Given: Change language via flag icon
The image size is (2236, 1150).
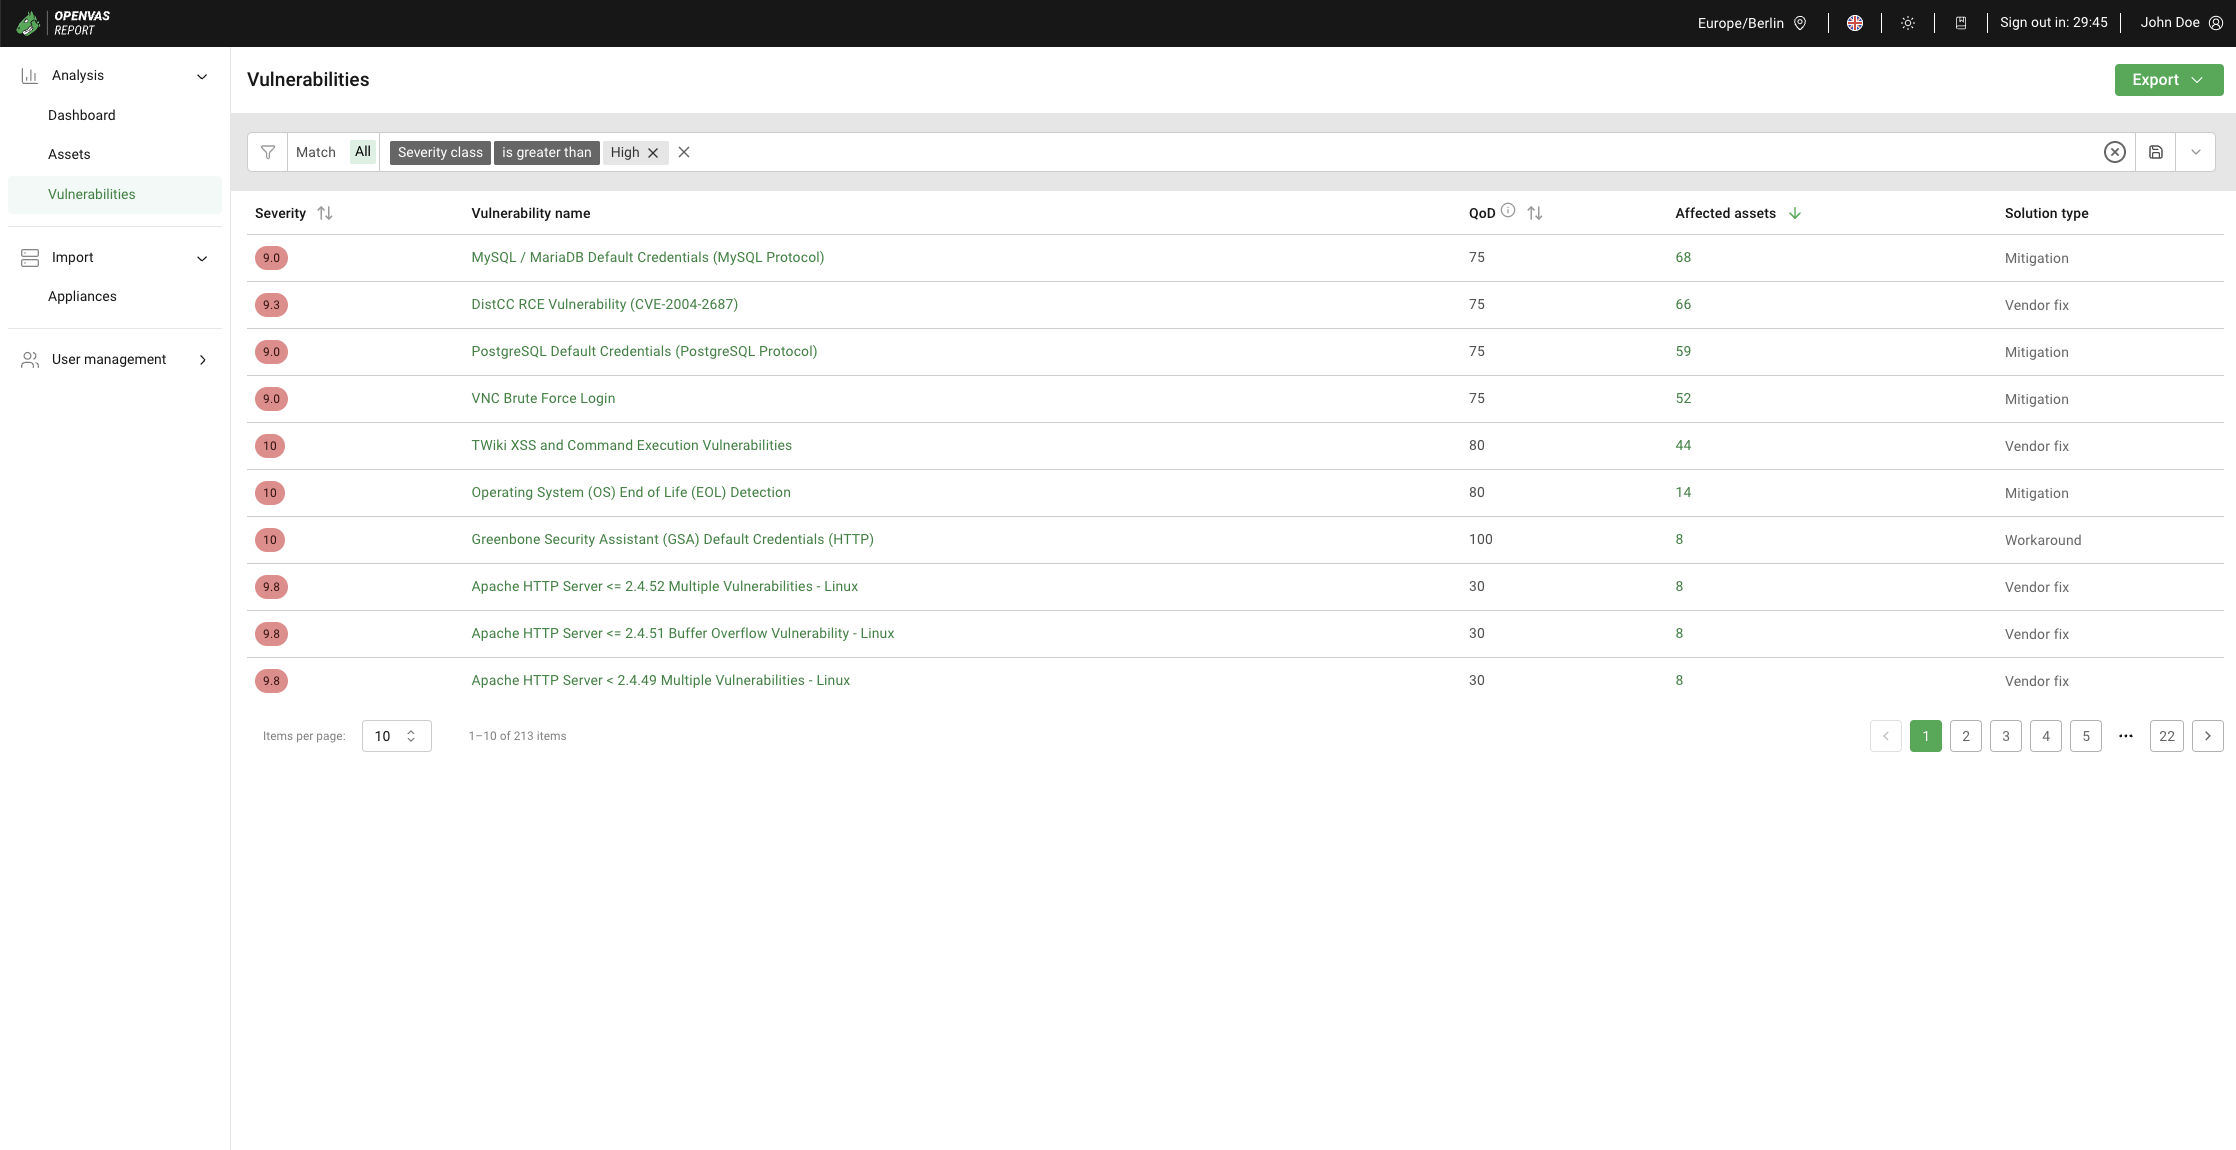Looking at the screenshot, I should tap(1855, 23).
